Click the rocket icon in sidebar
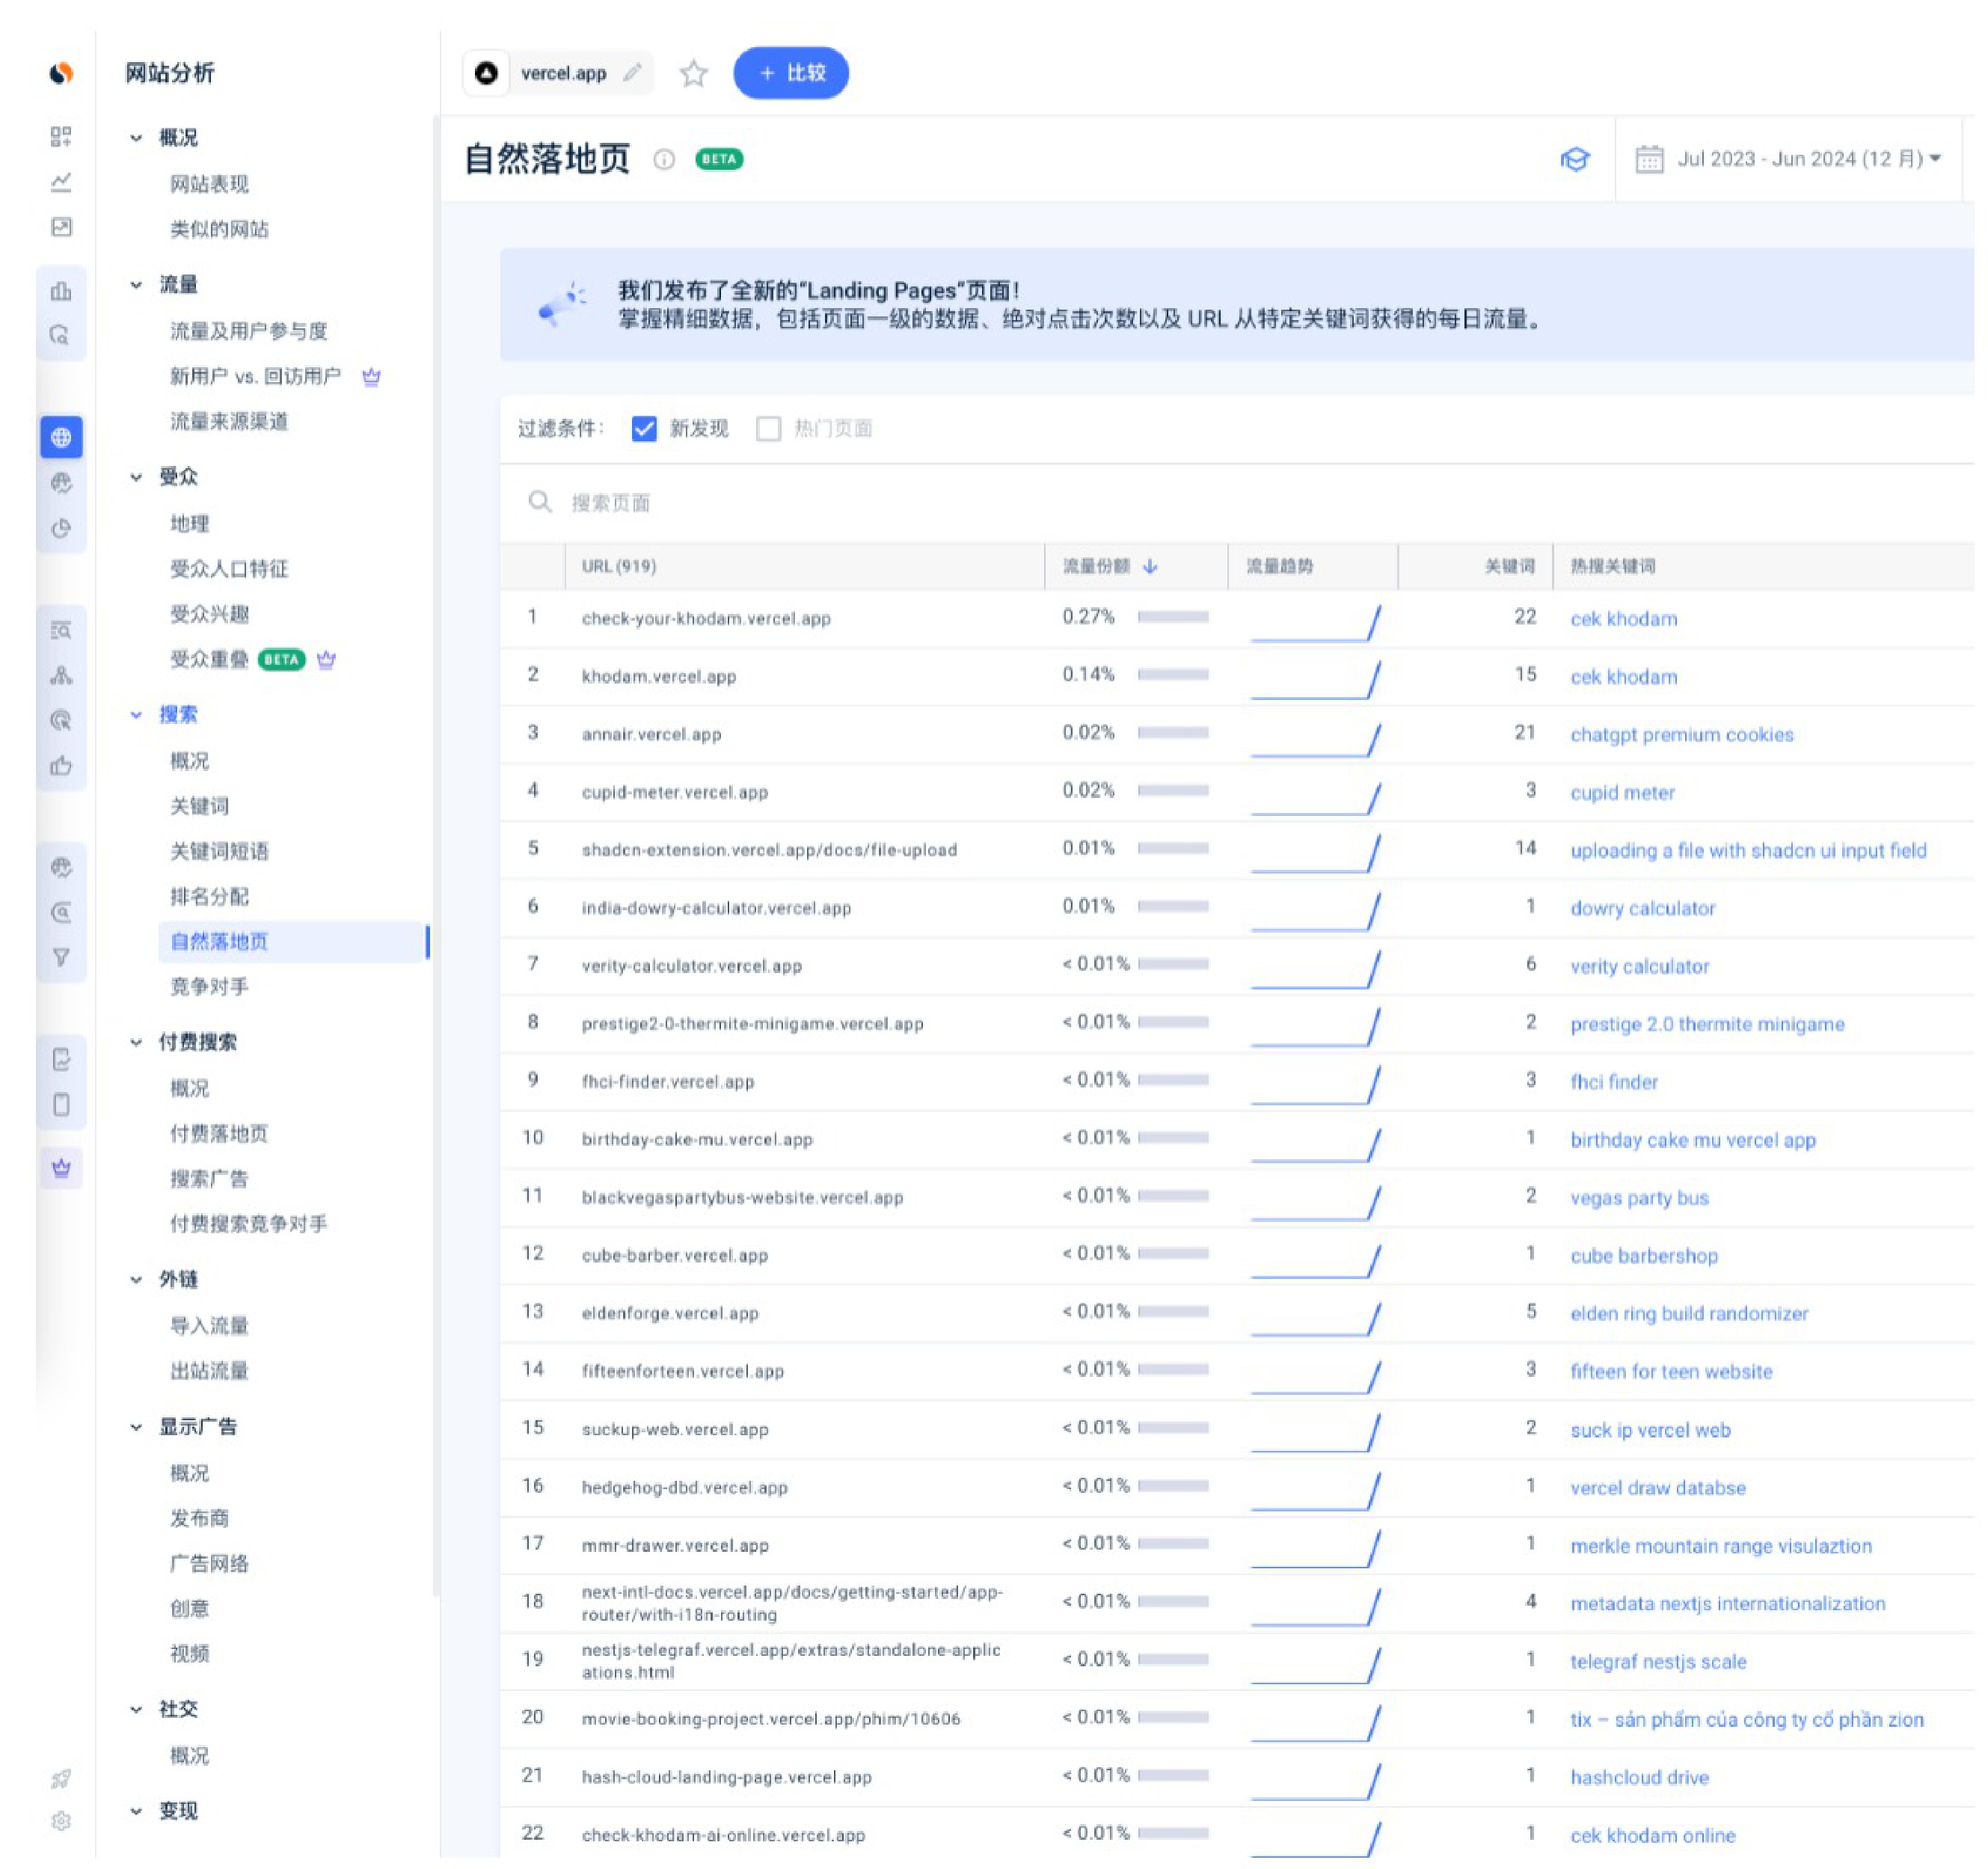This screenshot has height=1869, width=1988. [x=61, y=1778]
